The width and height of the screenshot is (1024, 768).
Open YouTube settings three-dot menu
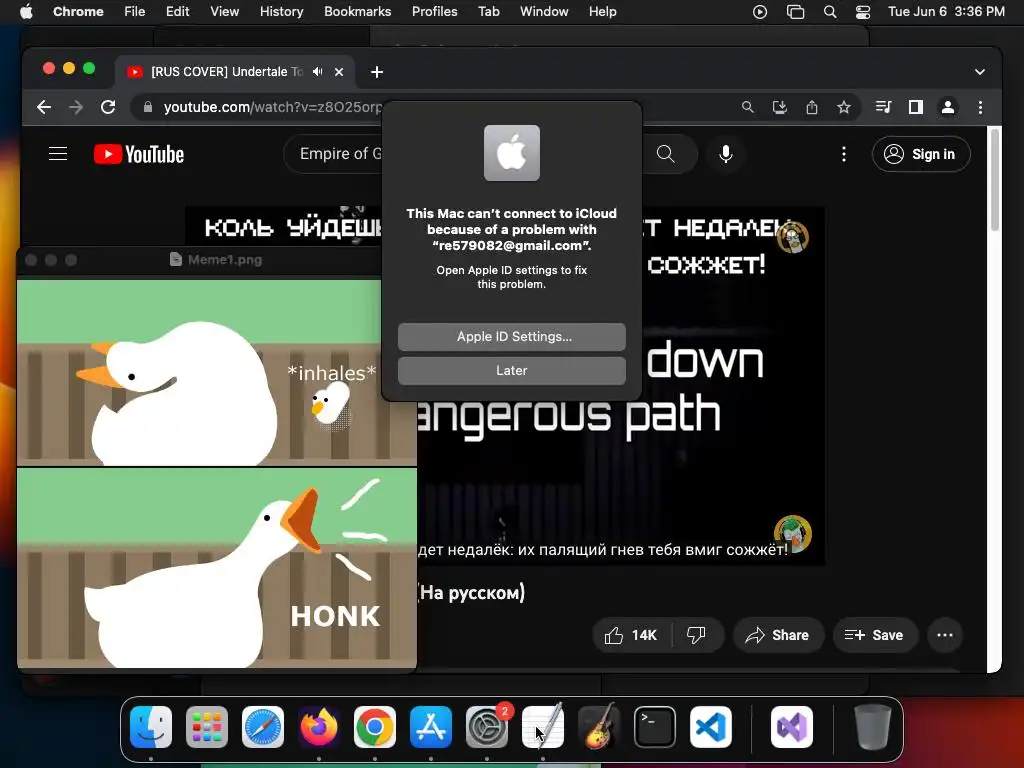(x=844, y=154)
